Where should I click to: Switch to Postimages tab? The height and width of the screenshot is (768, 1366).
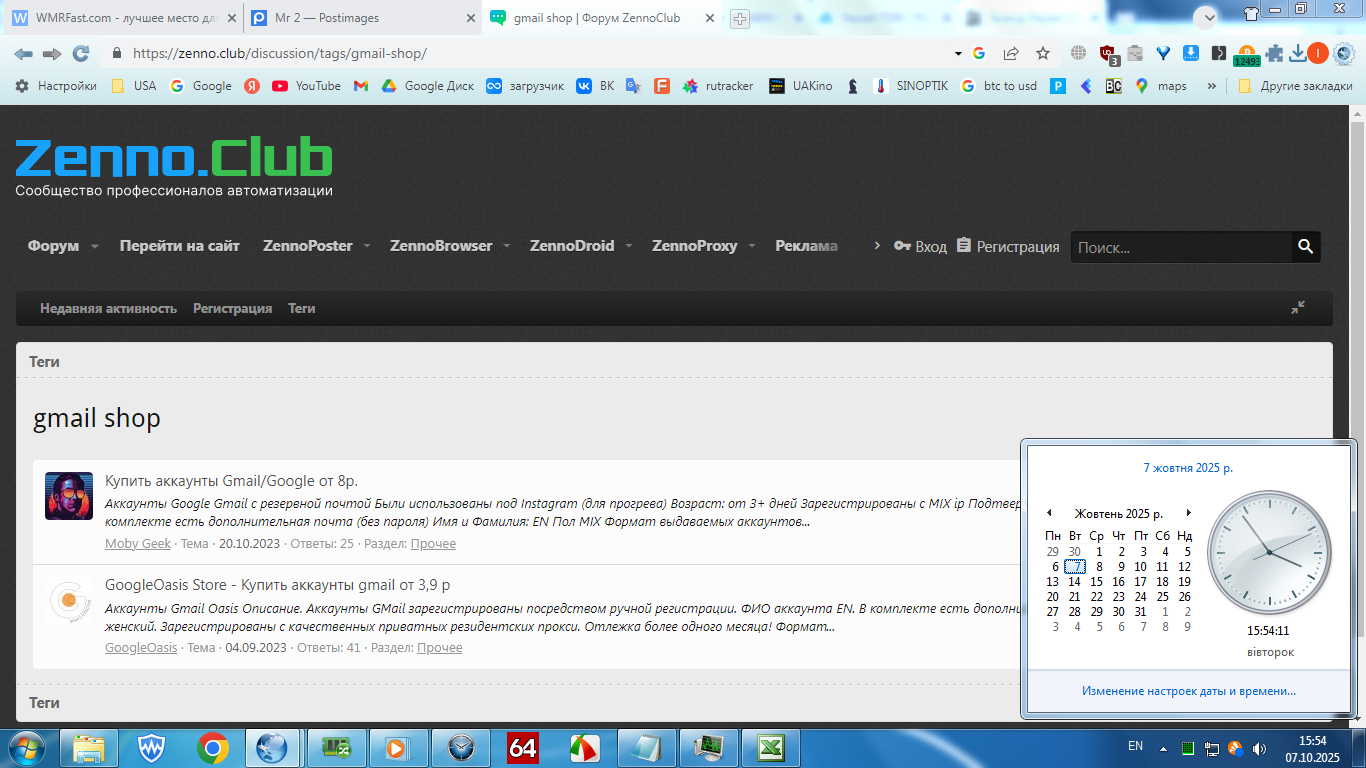[x=363, y=18]
